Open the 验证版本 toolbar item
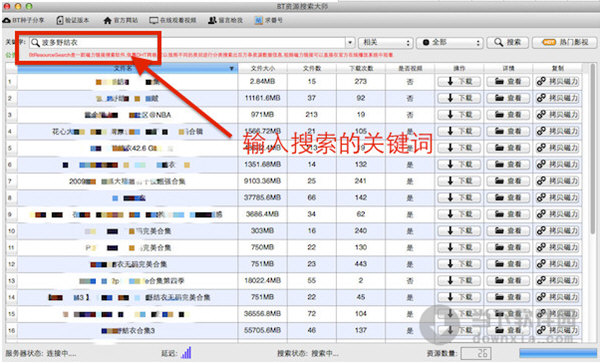This screenshot has width=600, height=363. [x=73, y=20]
